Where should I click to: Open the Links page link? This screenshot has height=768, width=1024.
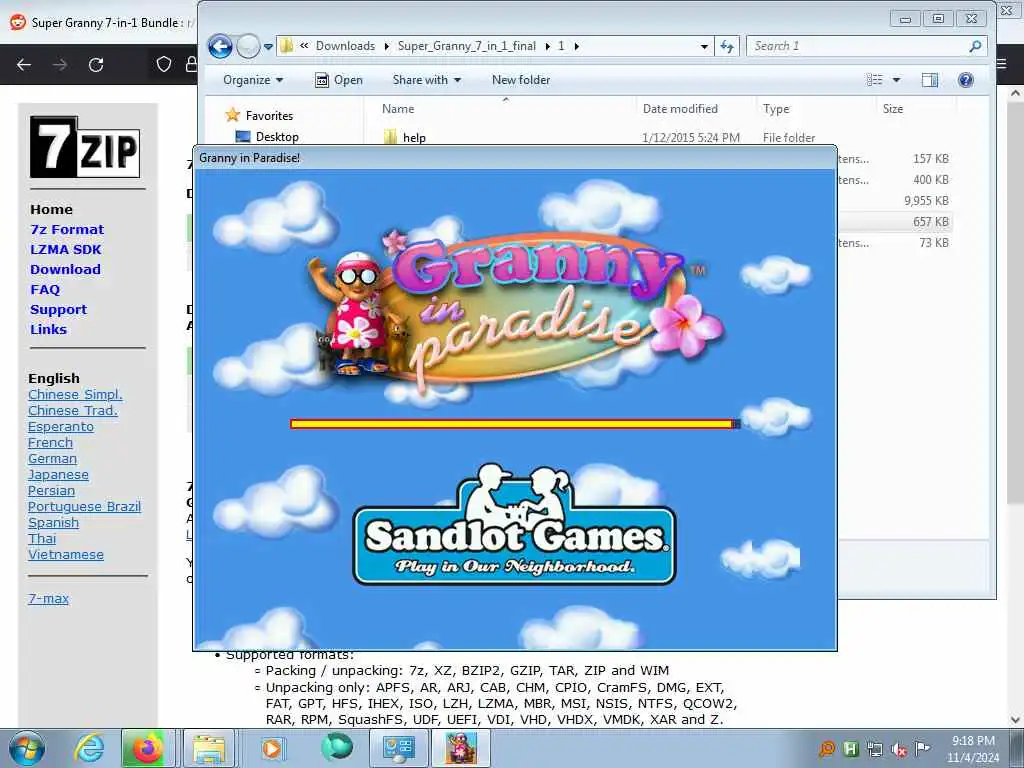[x=48, y=329]
